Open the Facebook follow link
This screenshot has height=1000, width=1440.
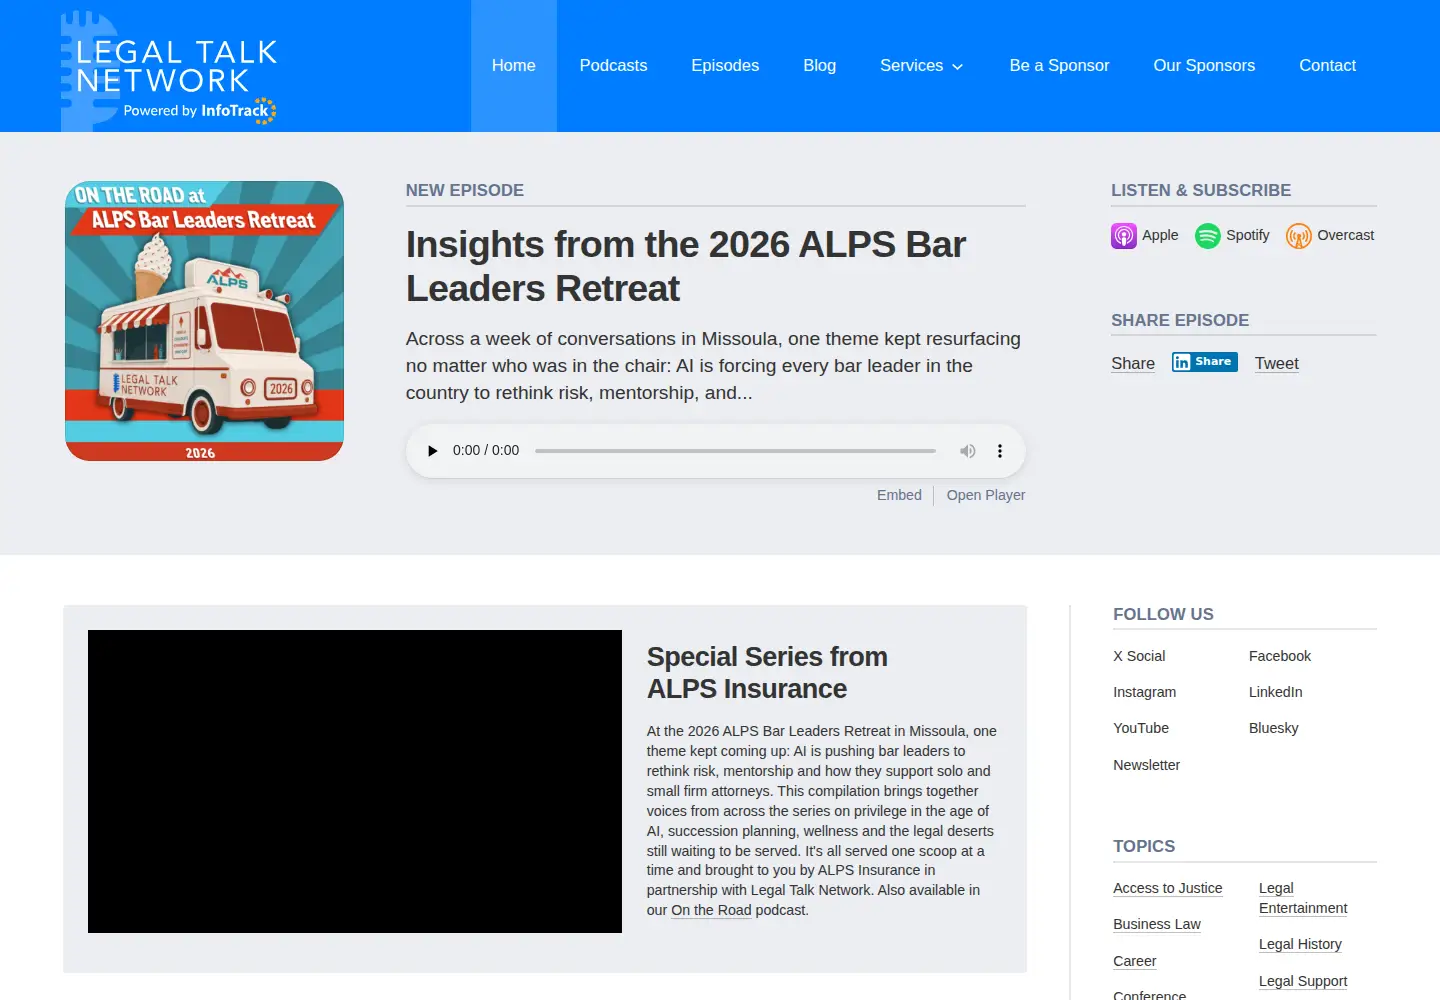click(1280, 656)
